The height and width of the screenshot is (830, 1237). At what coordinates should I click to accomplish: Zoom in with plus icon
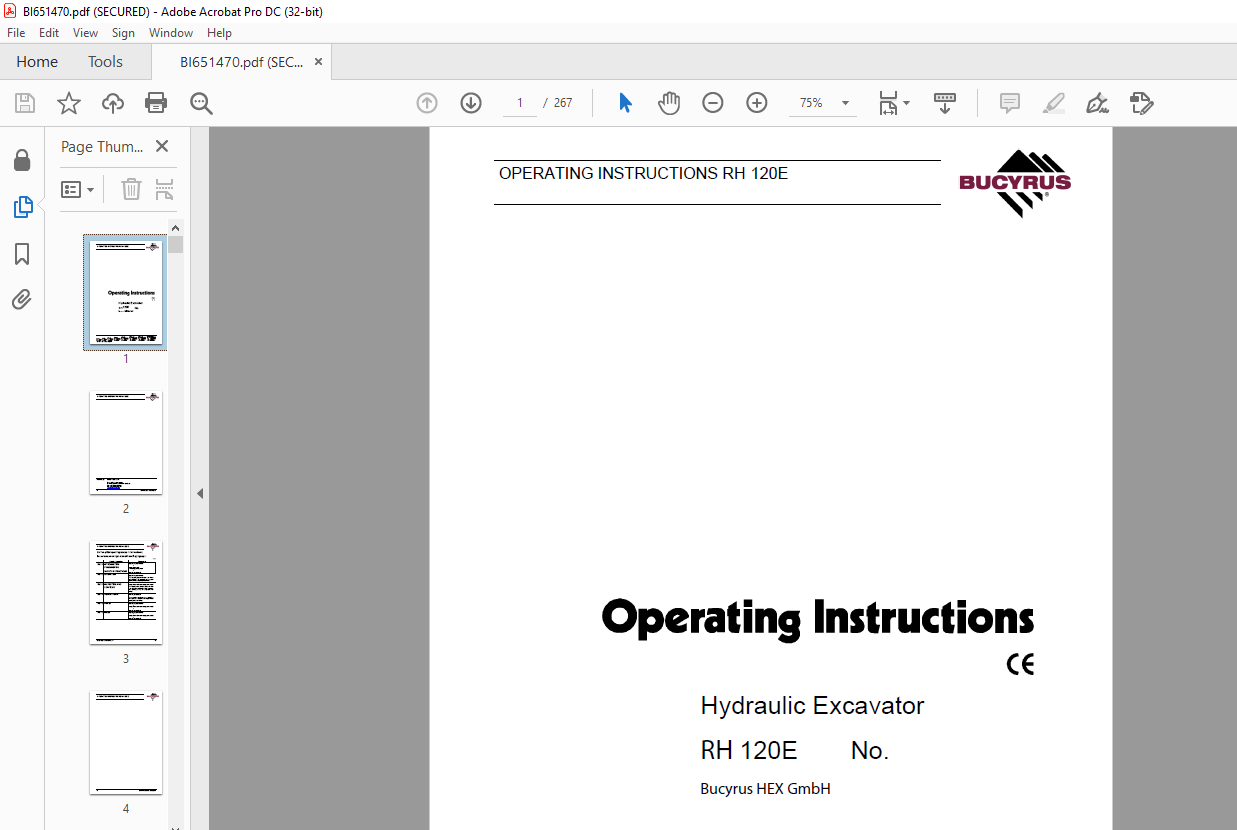coord(757,103)
